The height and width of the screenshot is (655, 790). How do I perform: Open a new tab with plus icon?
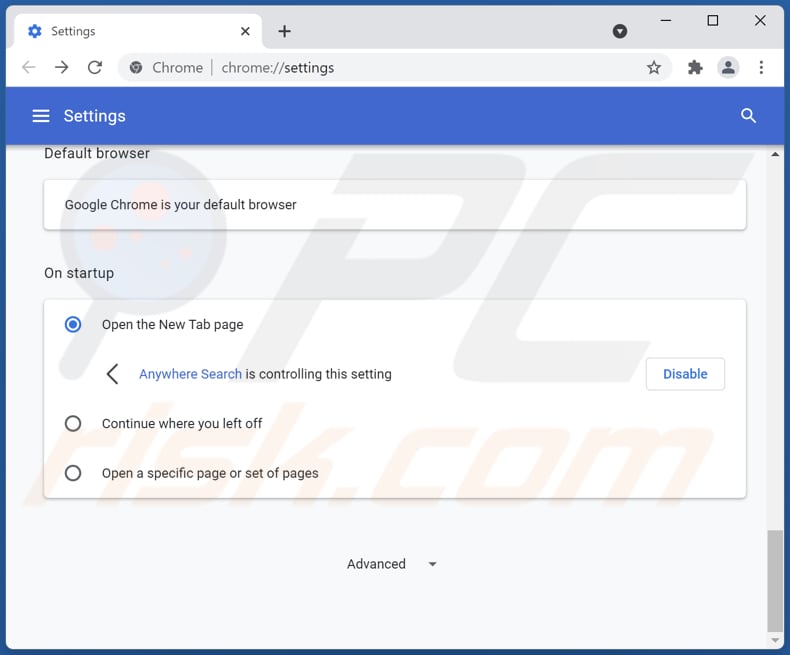point(284,31)
